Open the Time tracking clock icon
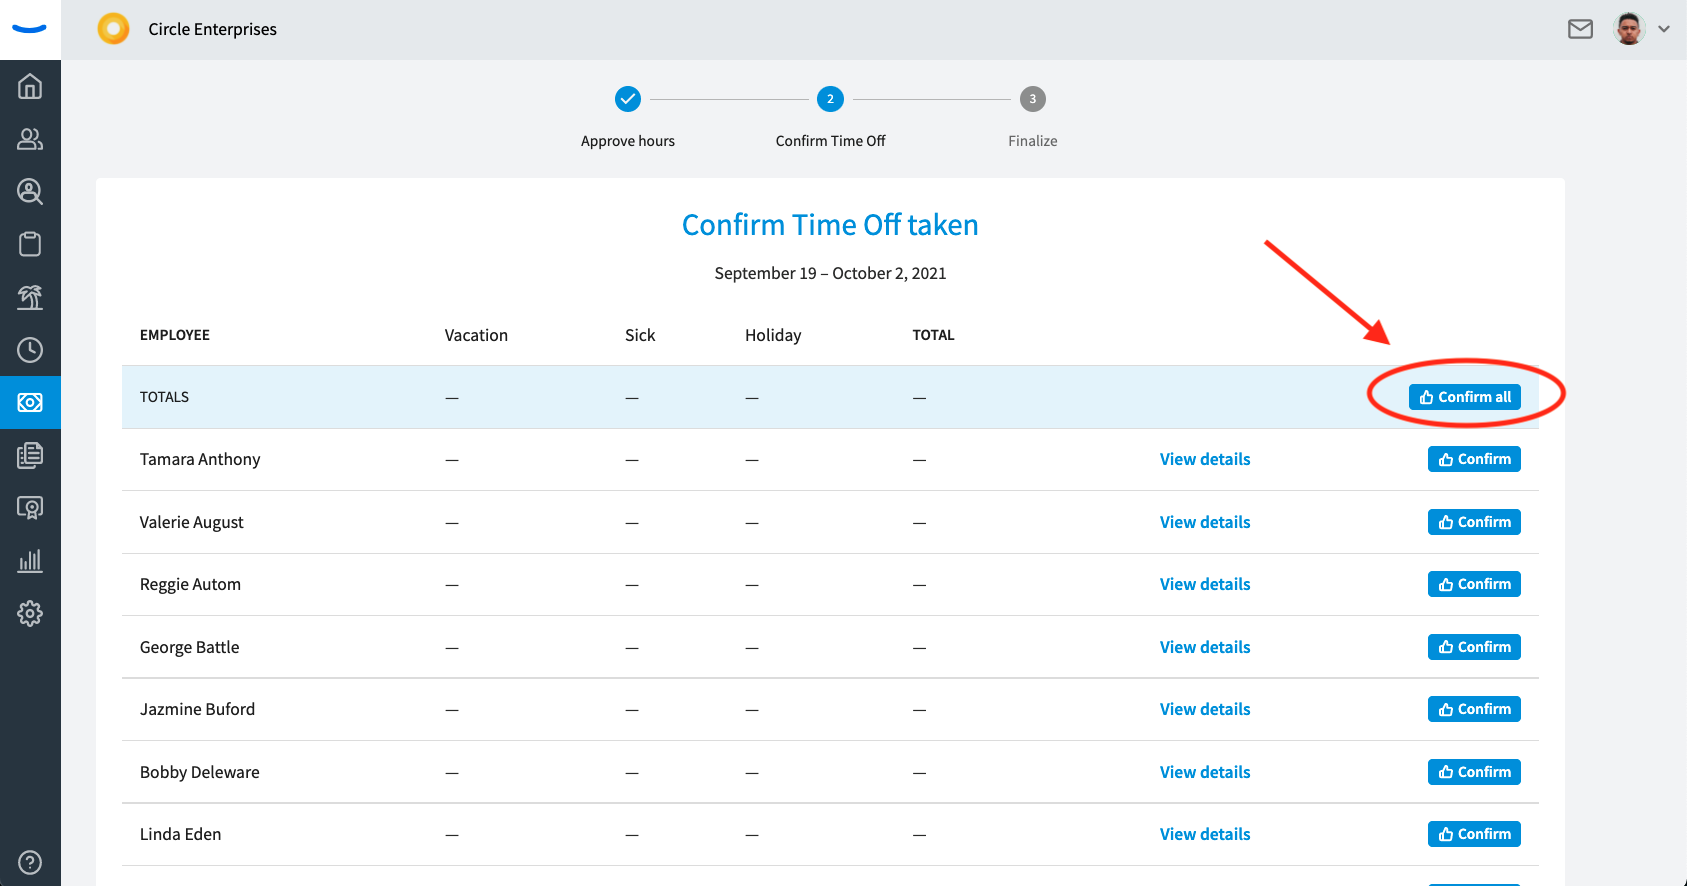Screen dimensions: 1687x886 point(30,350)
